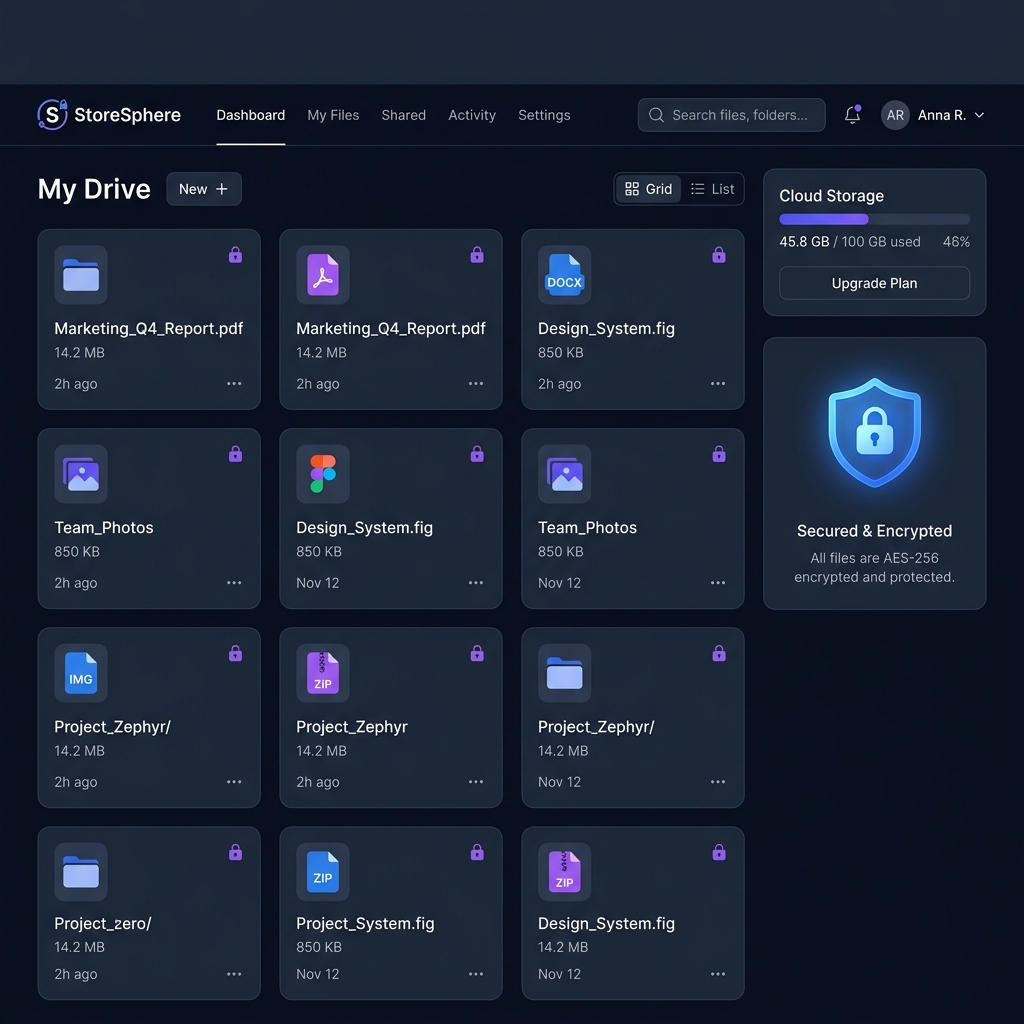This screenshot has width=1024, height=1024.
Task: Click the IMG file icon on the Project_Zephyr/ card
Action: [81, 673]
